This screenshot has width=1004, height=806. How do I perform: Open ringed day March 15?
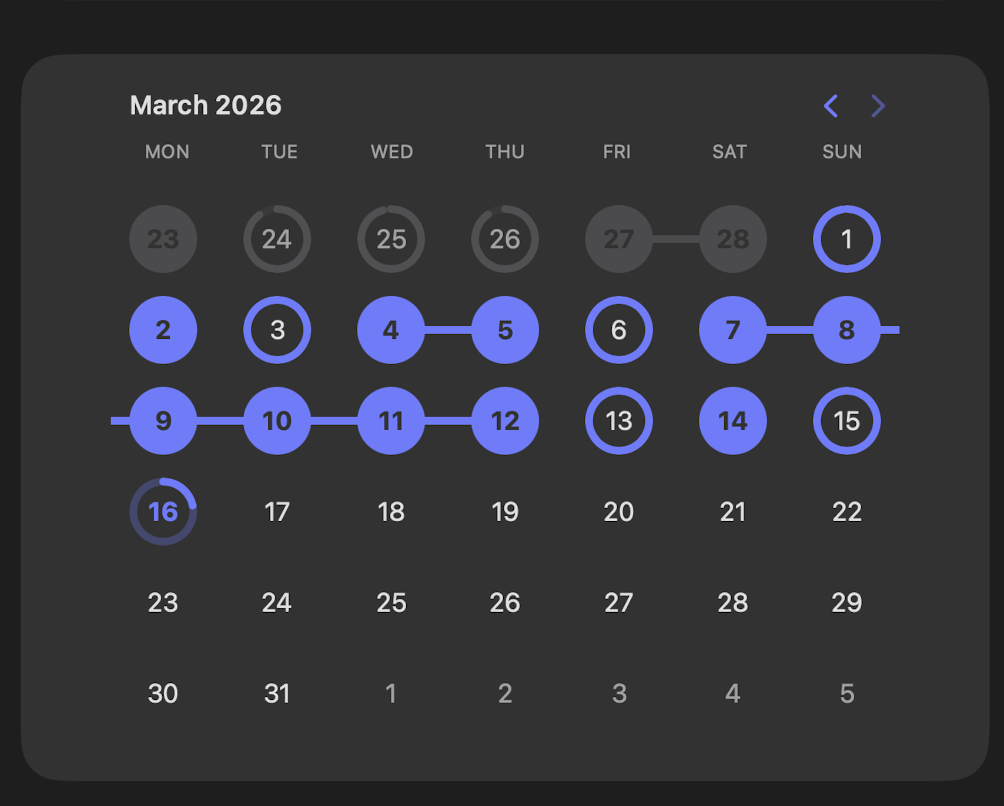[847, 421]
